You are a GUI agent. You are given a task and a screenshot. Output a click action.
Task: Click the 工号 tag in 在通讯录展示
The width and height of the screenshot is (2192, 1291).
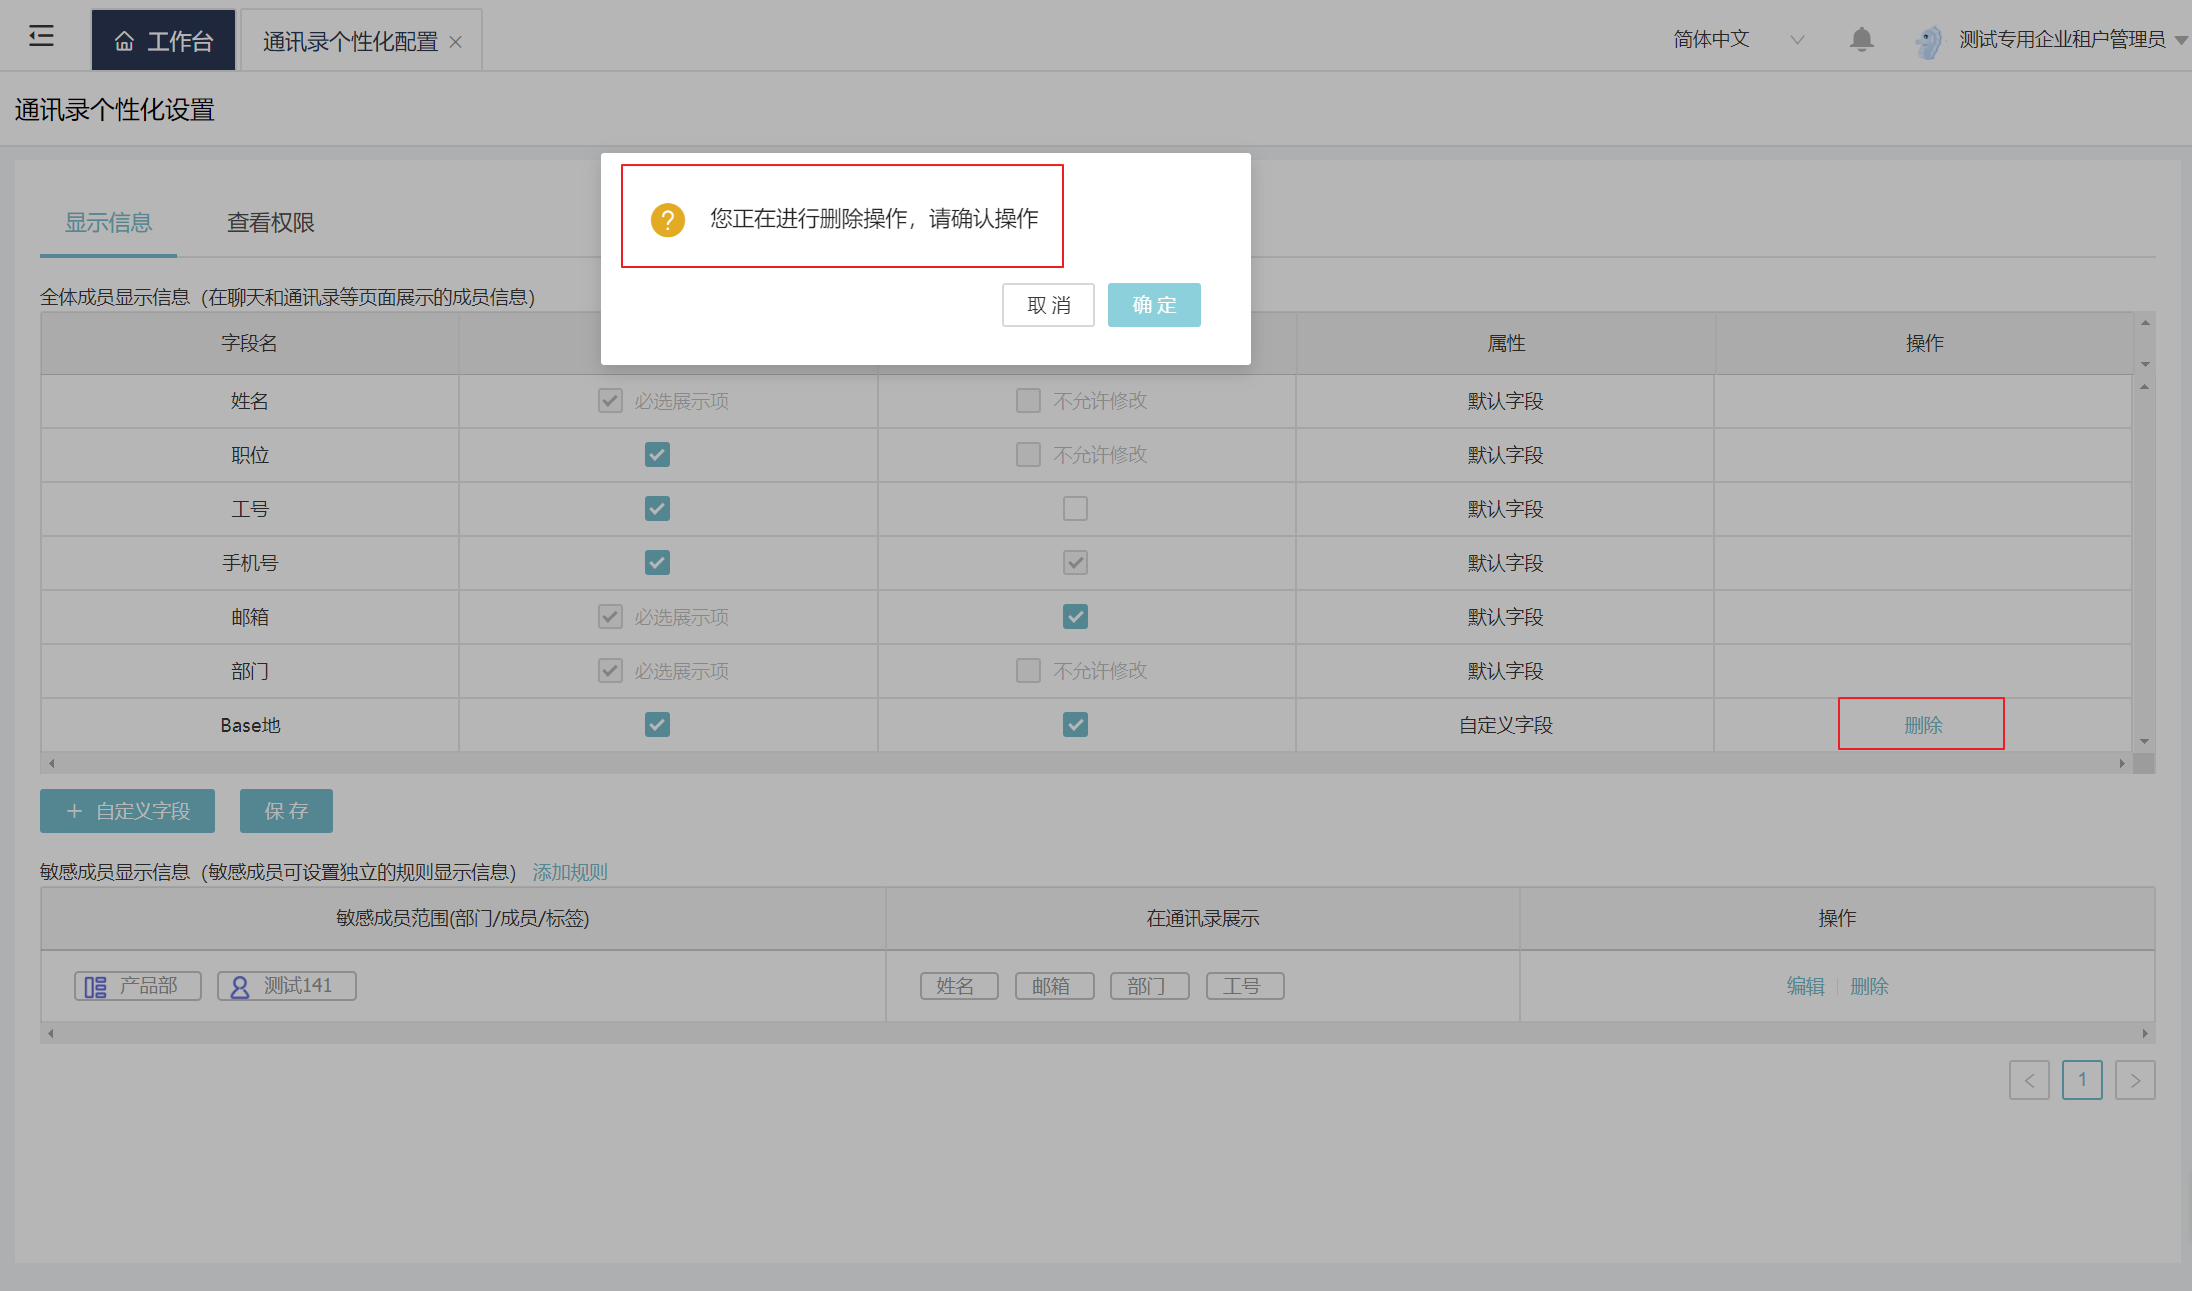coord(1245,986)
